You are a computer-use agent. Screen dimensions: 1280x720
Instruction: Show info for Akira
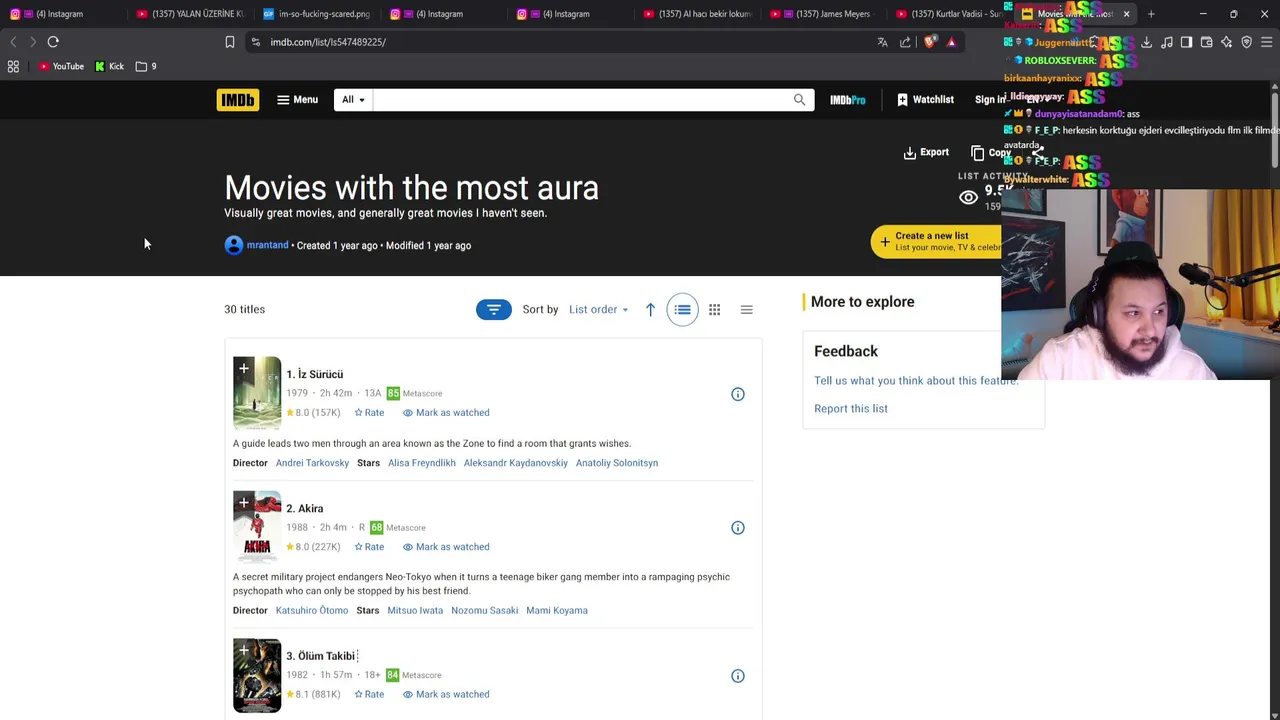[x=738, y=528]
